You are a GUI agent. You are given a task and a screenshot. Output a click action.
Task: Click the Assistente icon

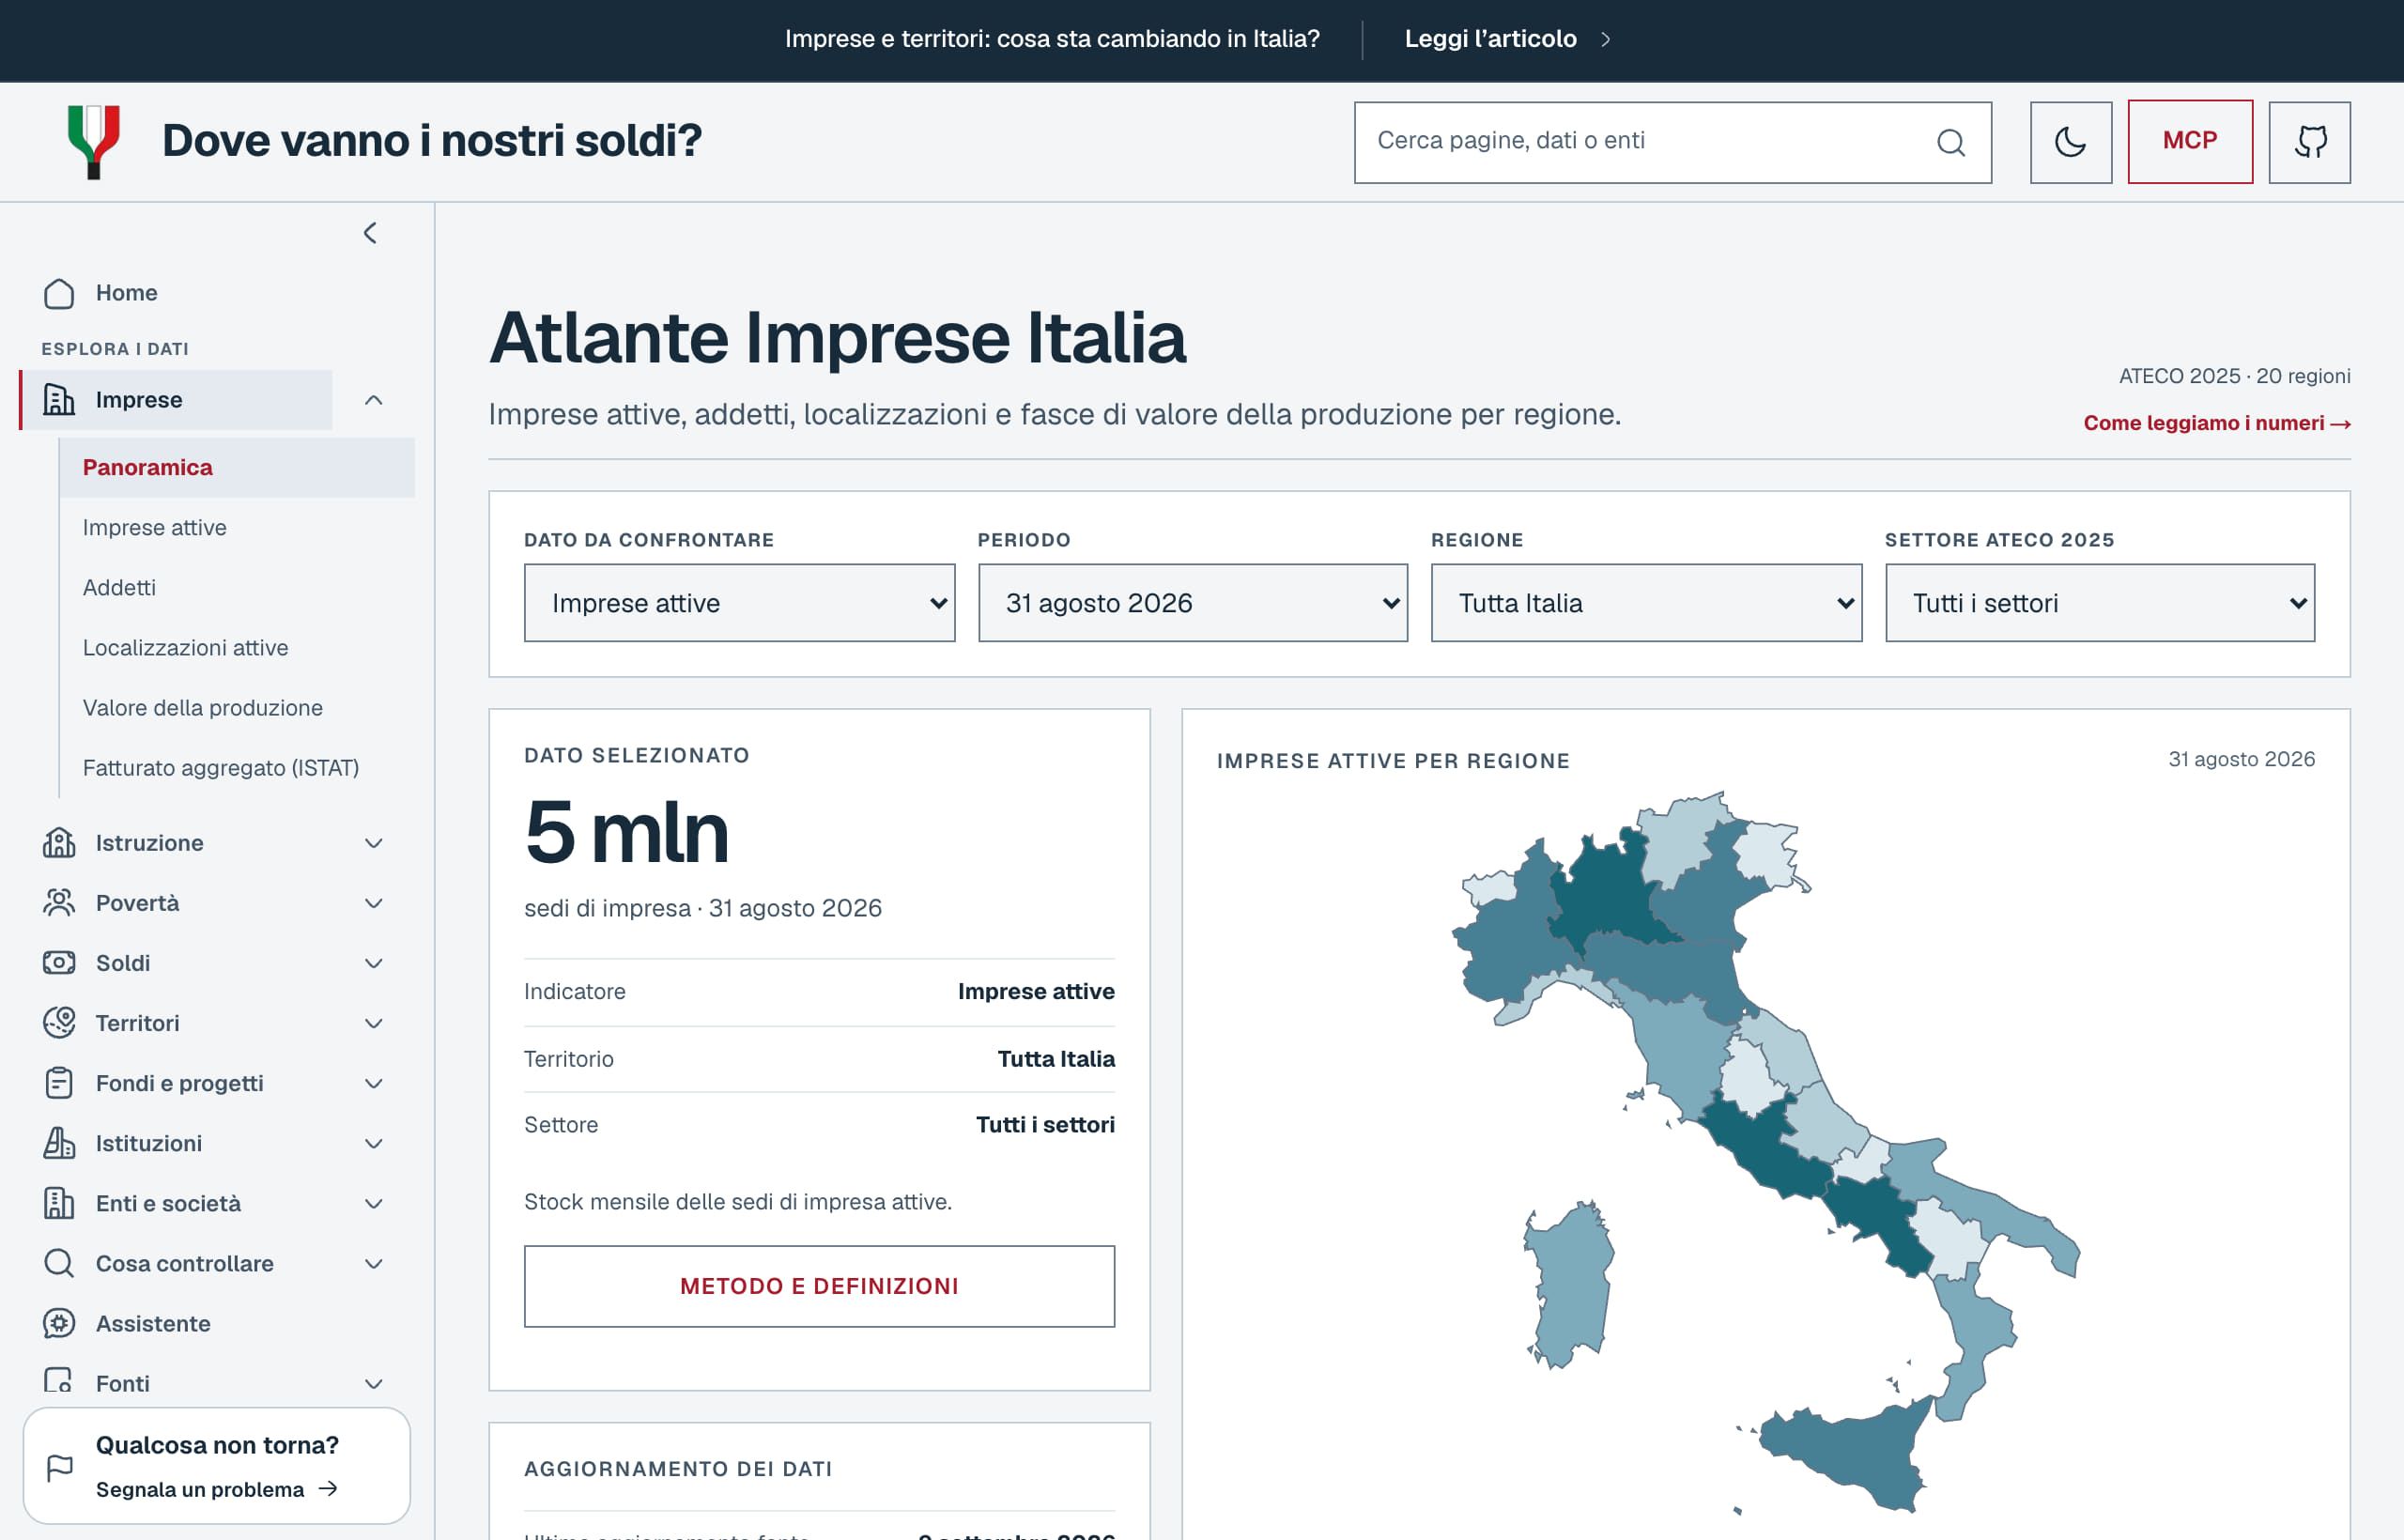point(59,1323)
